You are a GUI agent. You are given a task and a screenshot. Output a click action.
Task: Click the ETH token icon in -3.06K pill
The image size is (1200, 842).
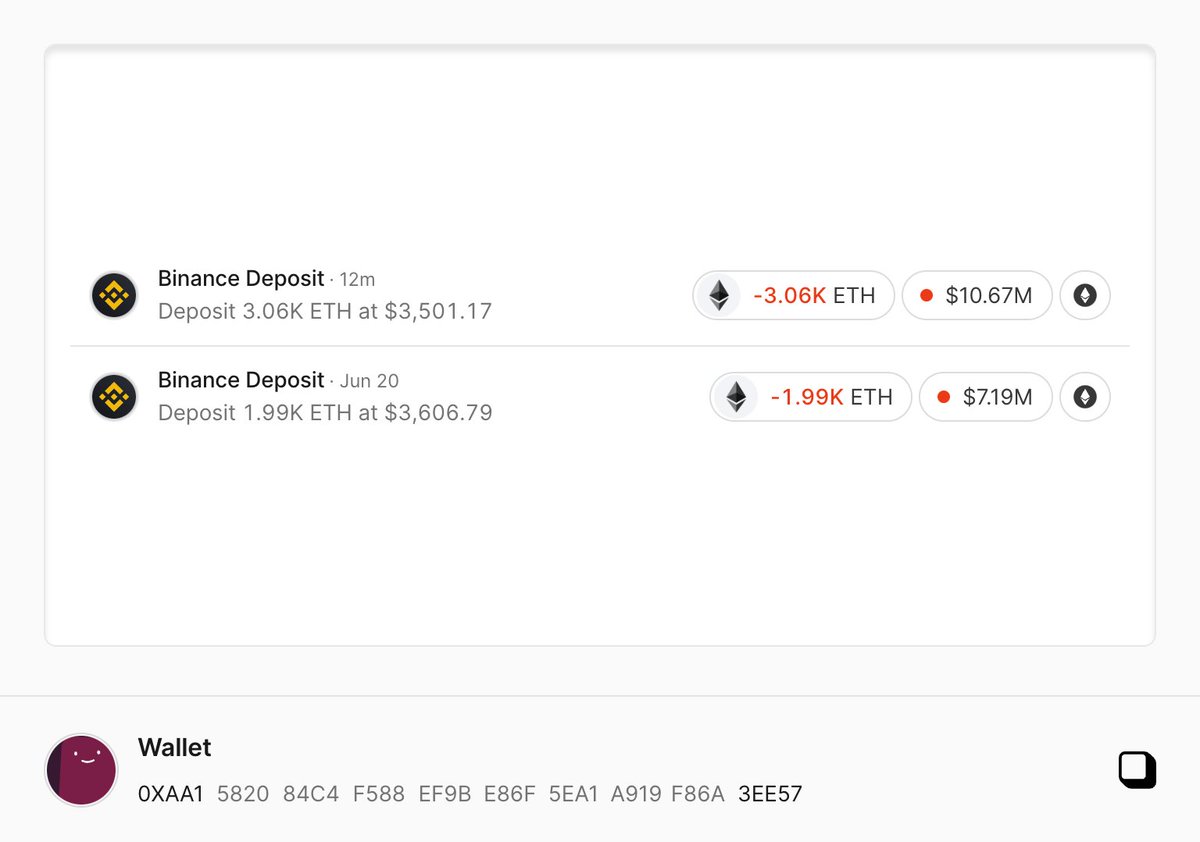point(719,295)
